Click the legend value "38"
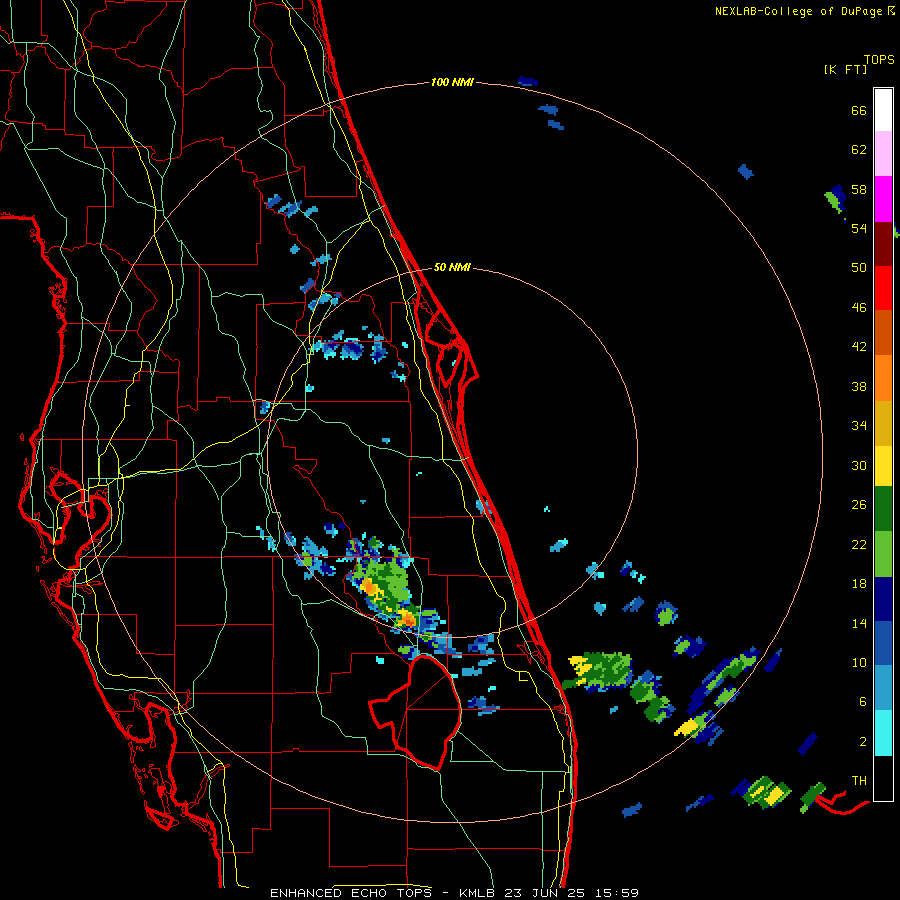 coord(859,386)
